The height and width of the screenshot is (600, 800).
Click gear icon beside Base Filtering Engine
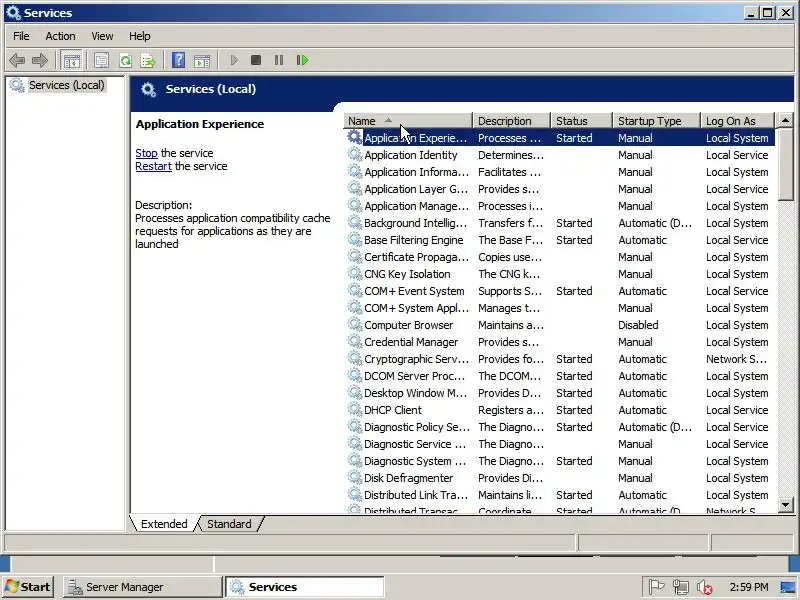[x=355, y=239]
